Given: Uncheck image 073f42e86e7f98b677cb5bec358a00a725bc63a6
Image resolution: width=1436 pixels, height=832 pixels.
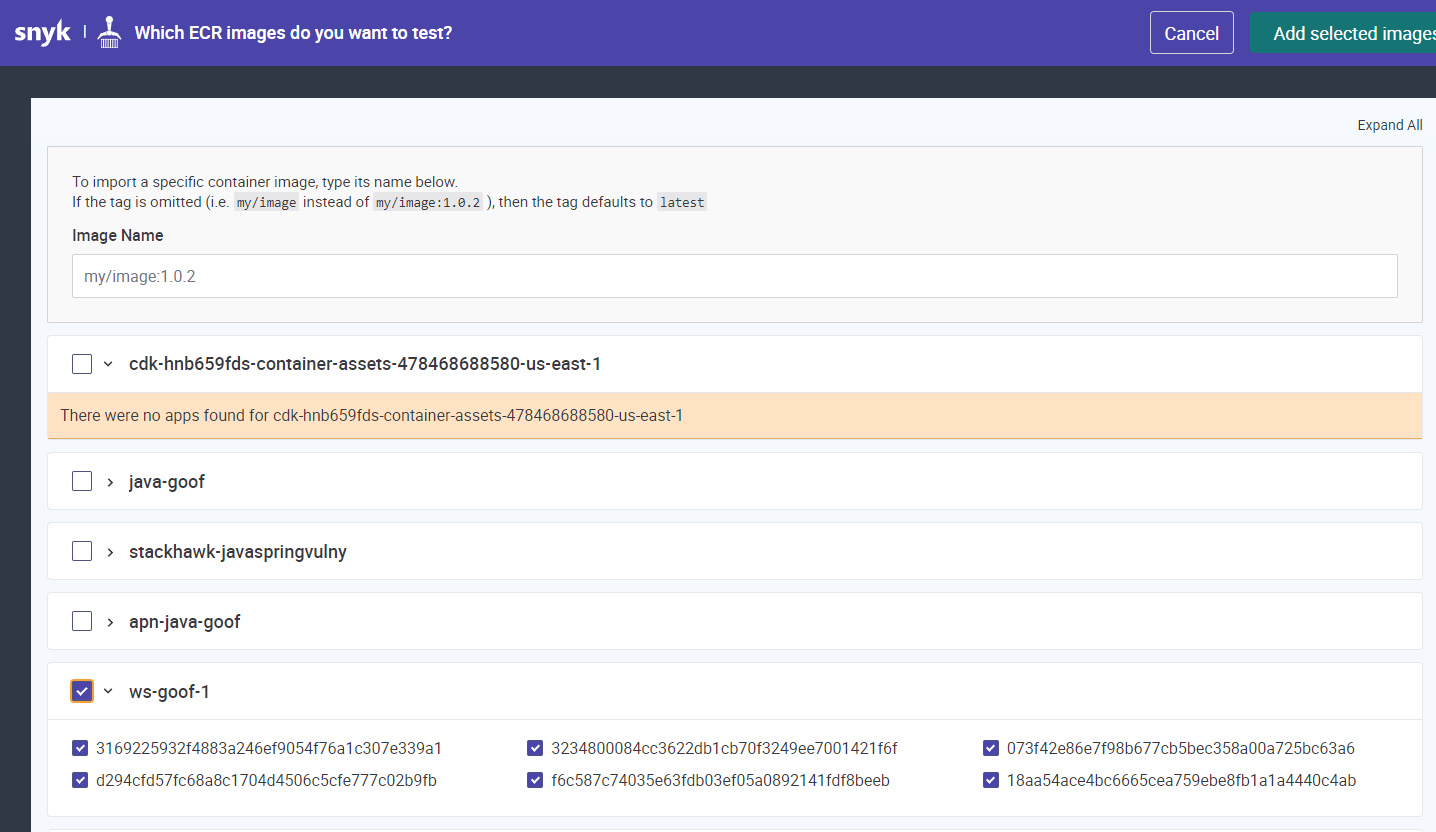Looking at the screenshot, I should (991, 748).
